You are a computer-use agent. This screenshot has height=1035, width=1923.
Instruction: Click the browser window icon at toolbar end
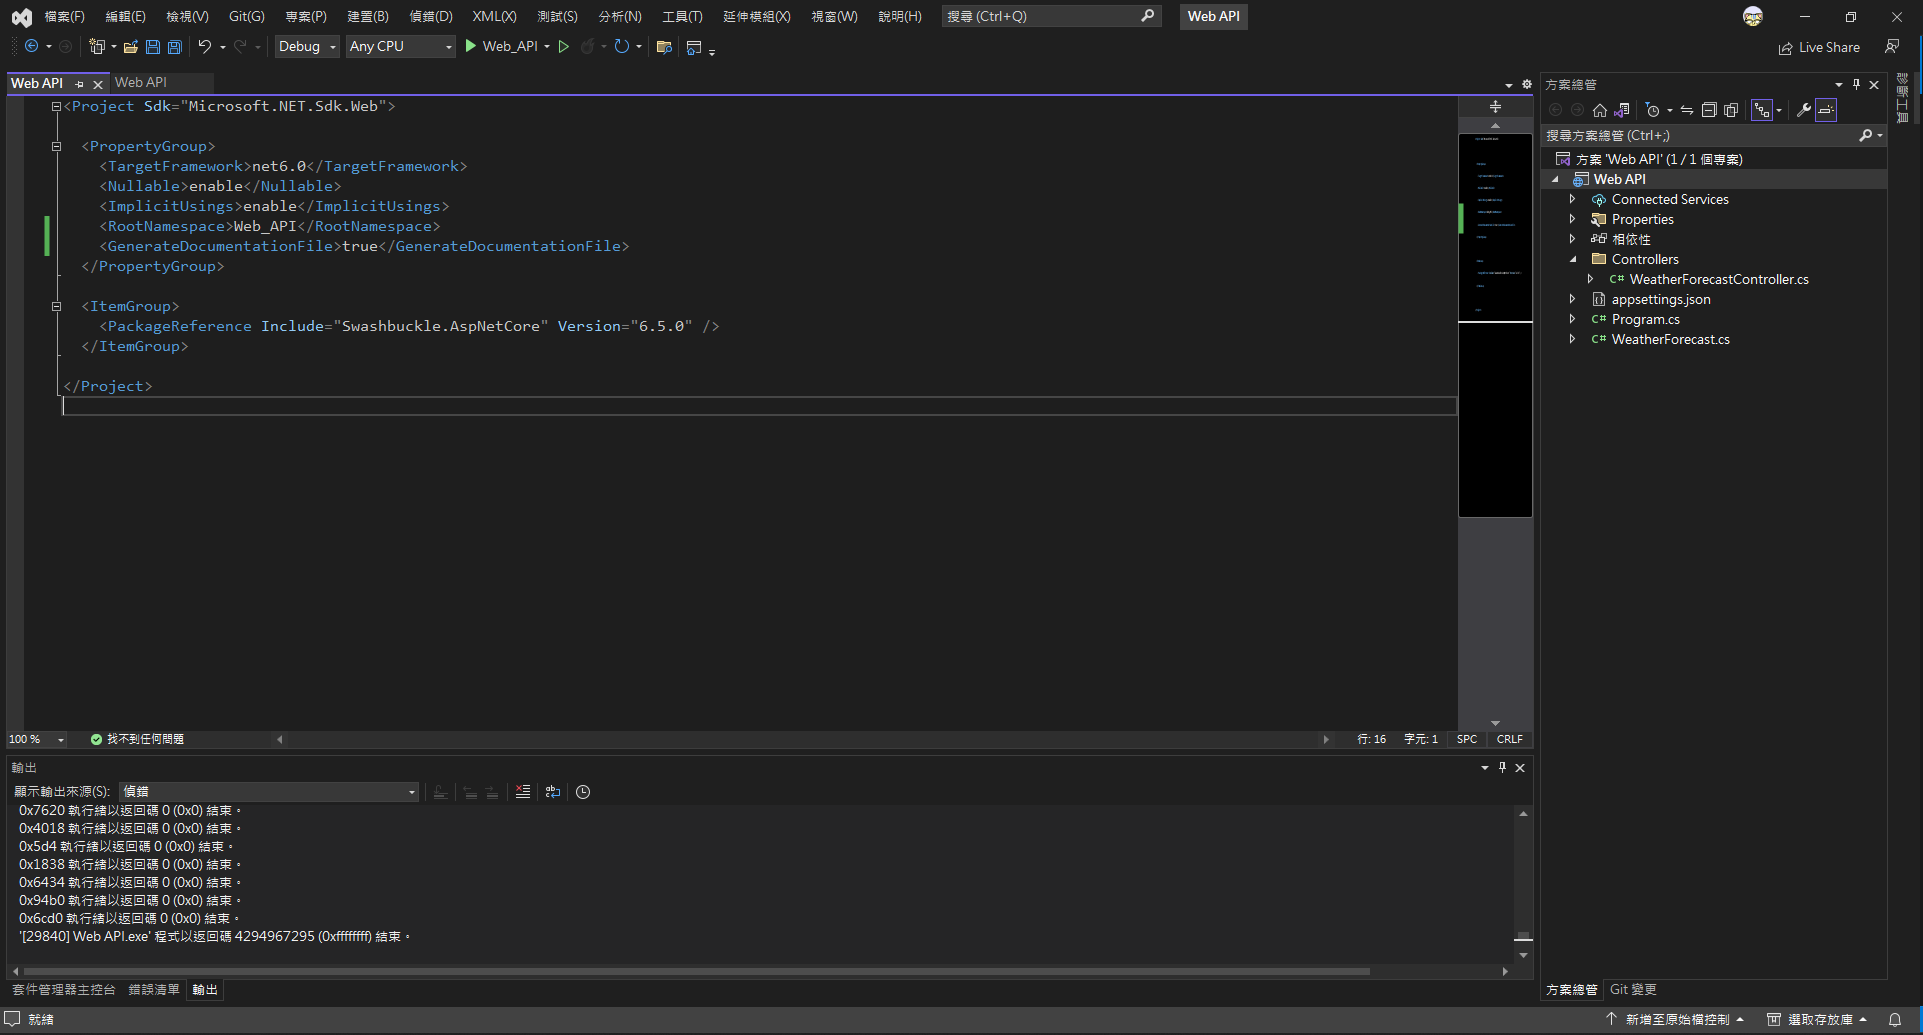coord(694,47)
